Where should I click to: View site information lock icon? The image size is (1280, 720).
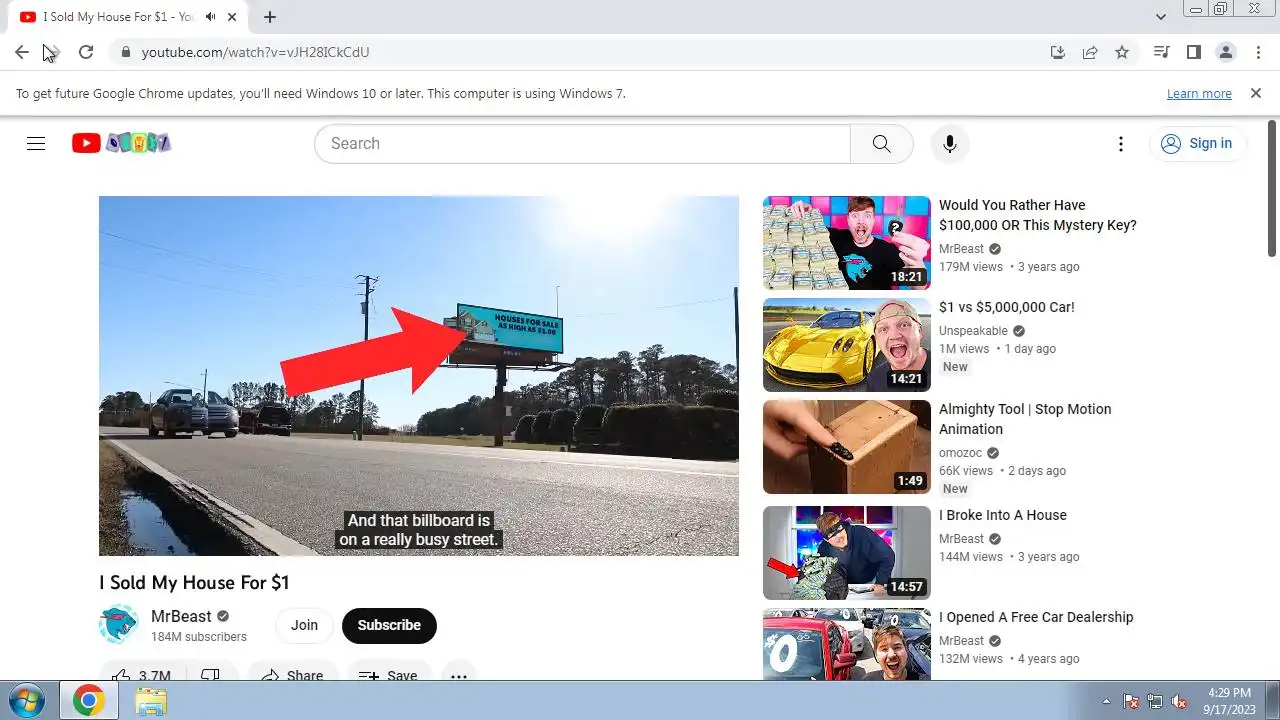125,52
